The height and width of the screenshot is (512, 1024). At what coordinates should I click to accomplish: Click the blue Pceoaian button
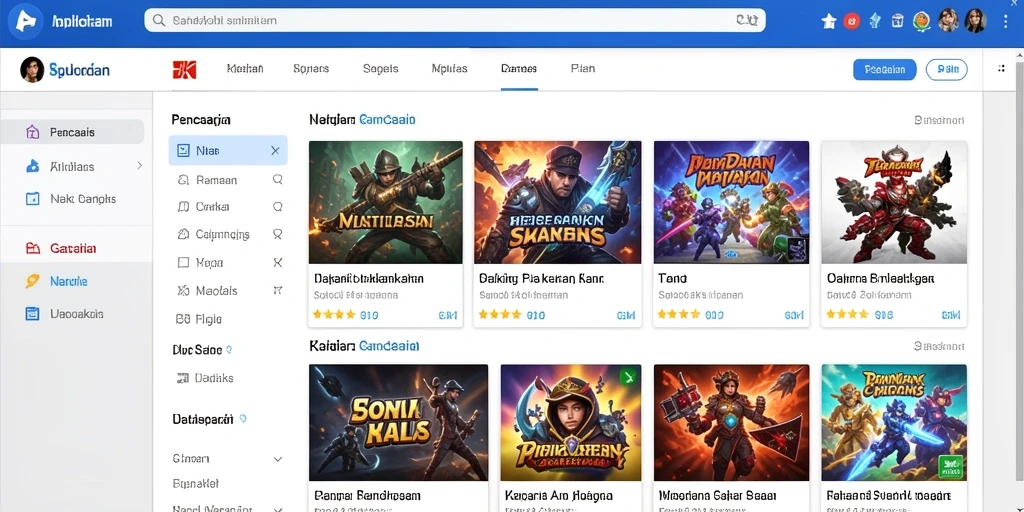(885, 69)
